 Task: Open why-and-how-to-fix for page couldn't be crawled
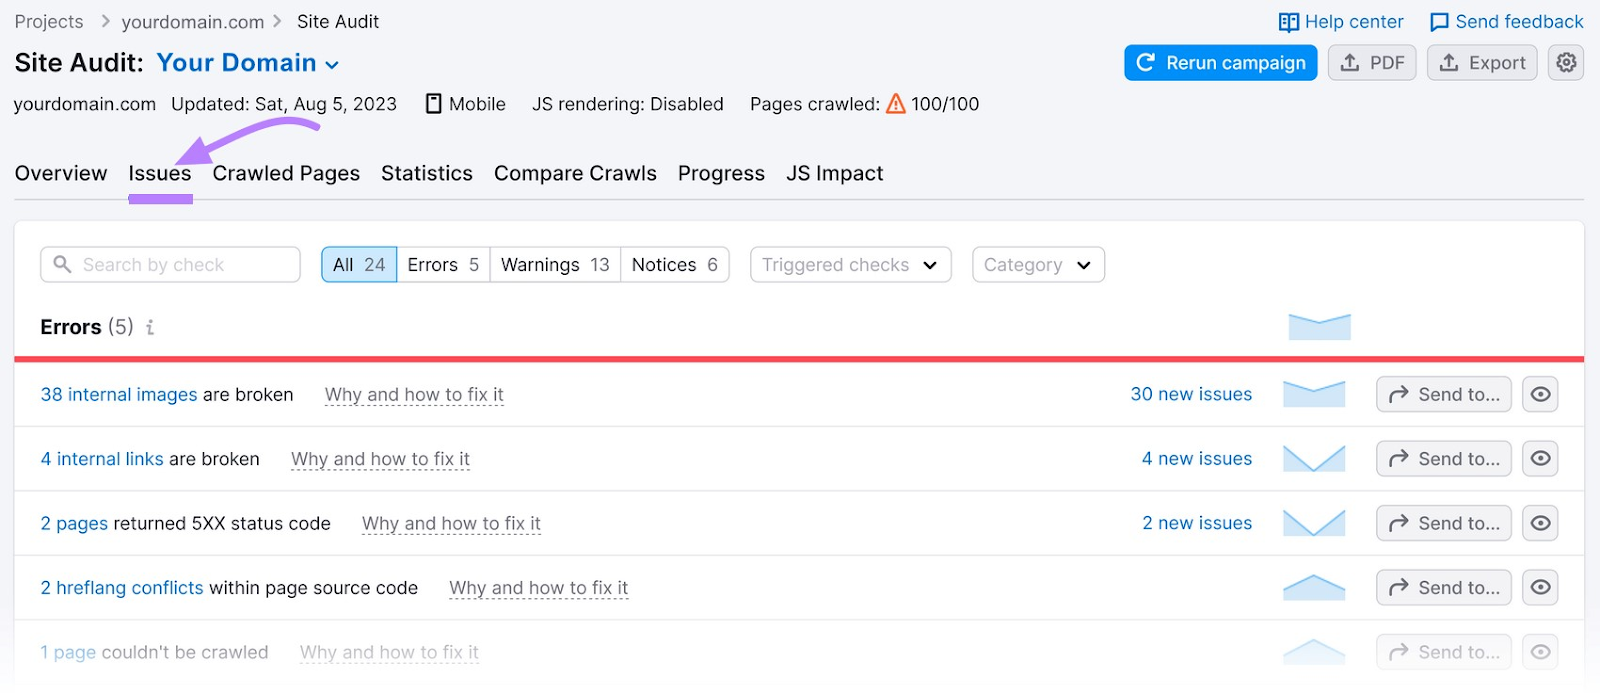[x=389, y=653]
